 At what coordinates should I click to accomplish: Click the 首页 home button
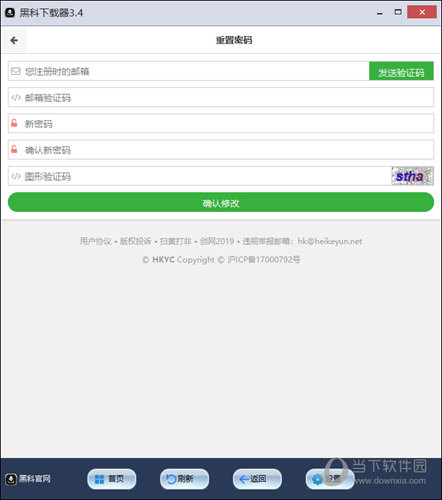(x=112, y=479)
